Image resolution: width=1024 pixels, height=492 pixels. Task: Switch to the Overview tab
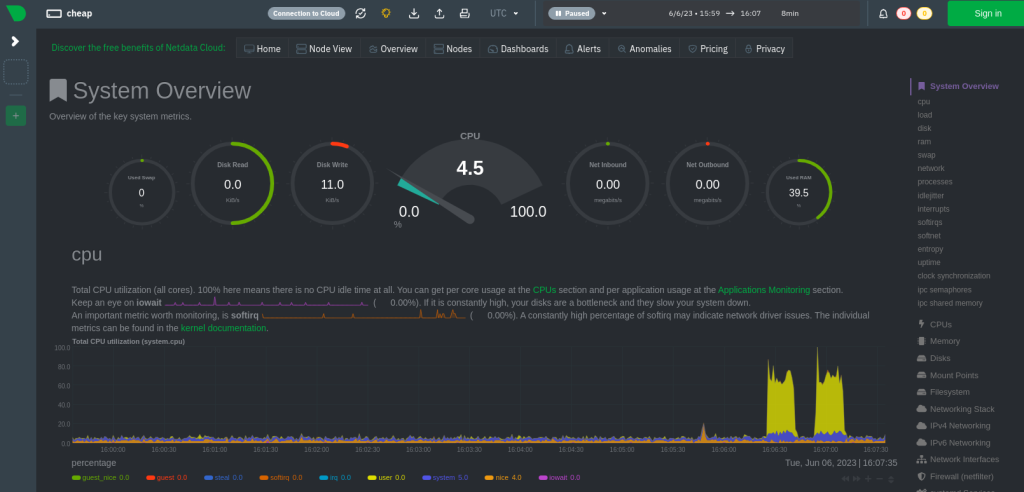click(x=393, y=48)
